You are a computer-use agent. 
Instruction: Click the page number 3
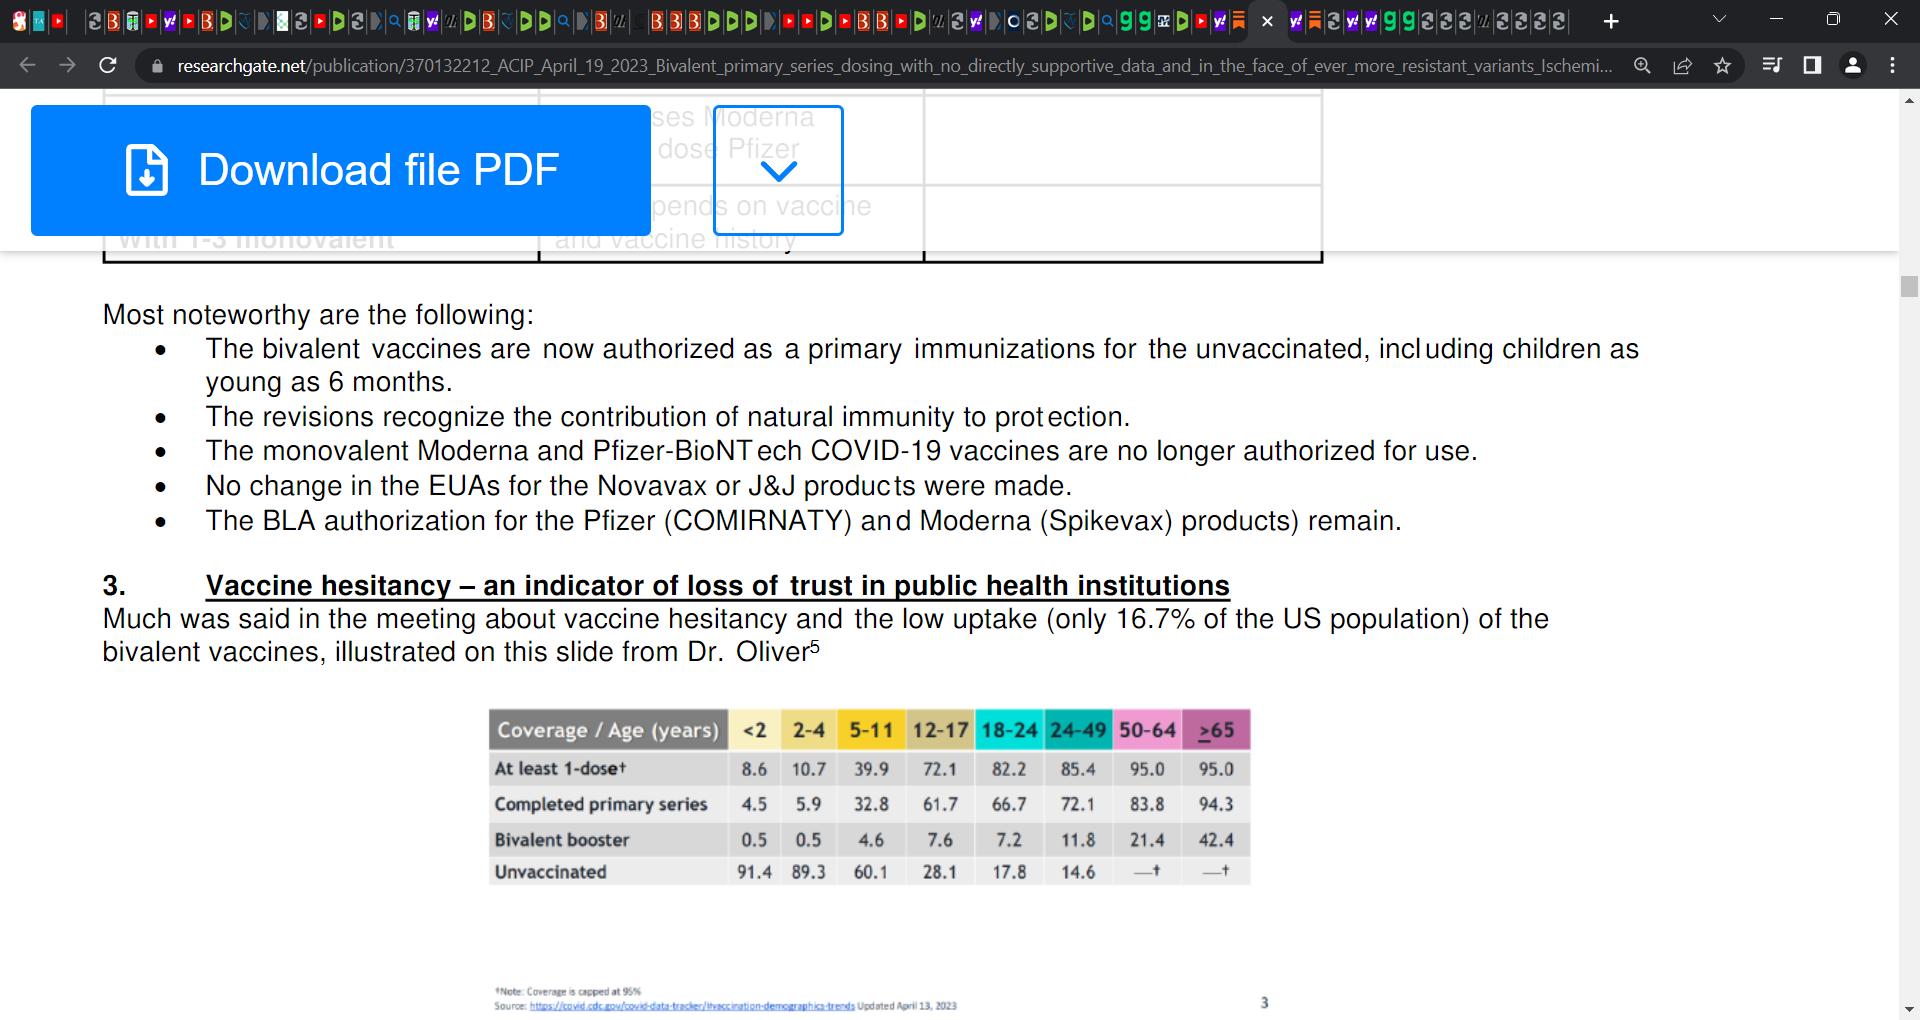1264,1002
